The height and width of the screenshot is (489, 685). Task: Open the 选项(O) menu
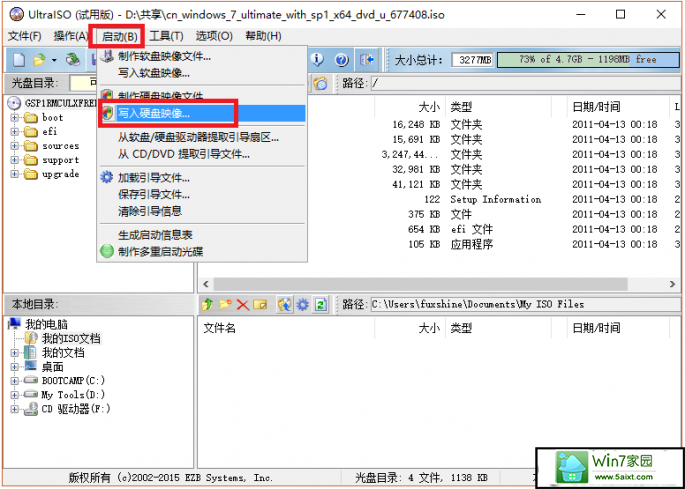click(214, 36)
